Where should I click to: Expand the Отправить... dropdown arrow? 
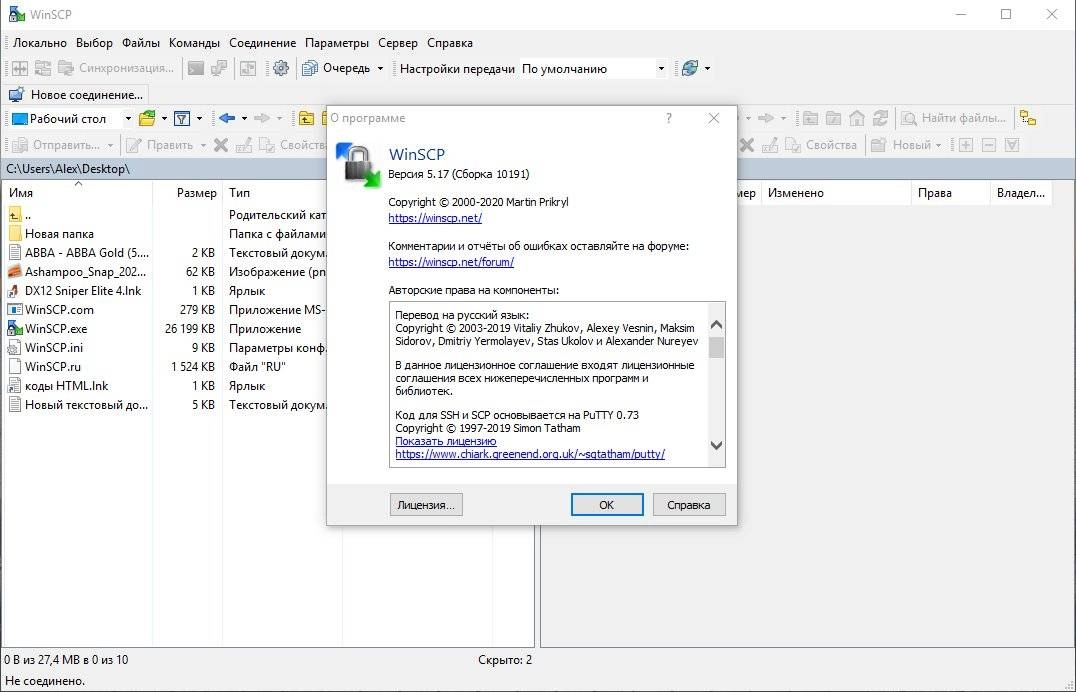(110, 146)
